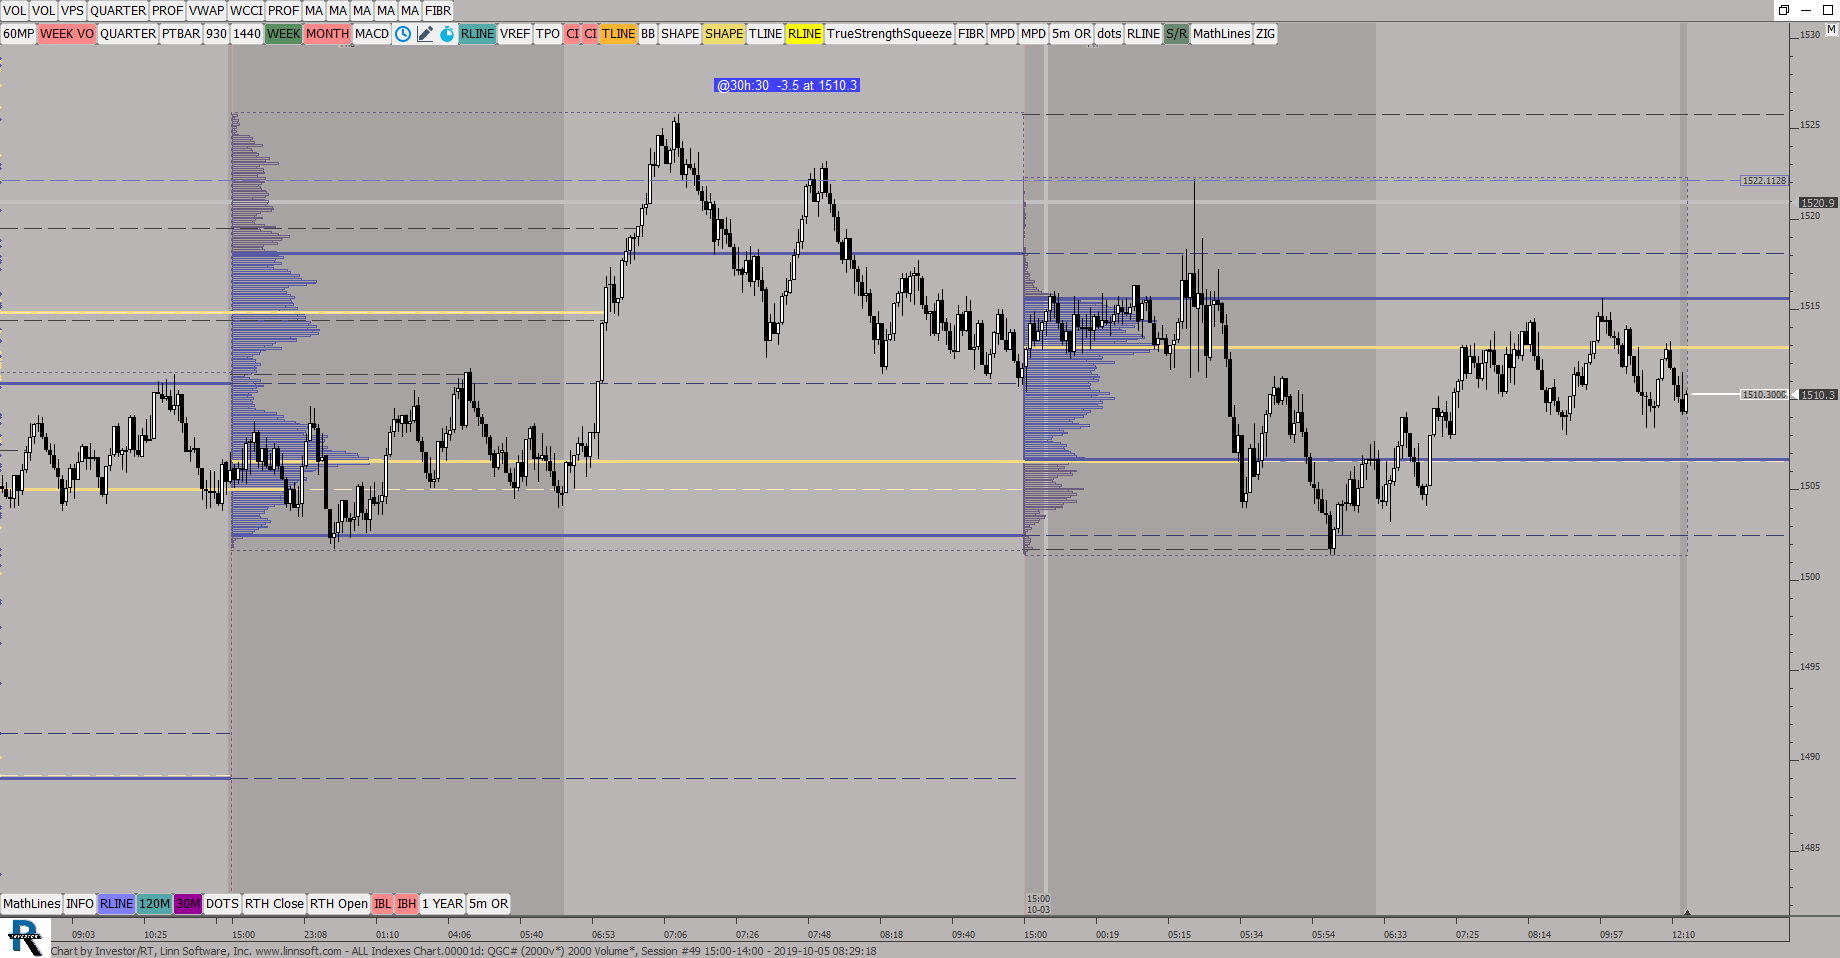1840x958 pixels.
Task: Click the blue stopwatch timer icon
Action: 447,34
